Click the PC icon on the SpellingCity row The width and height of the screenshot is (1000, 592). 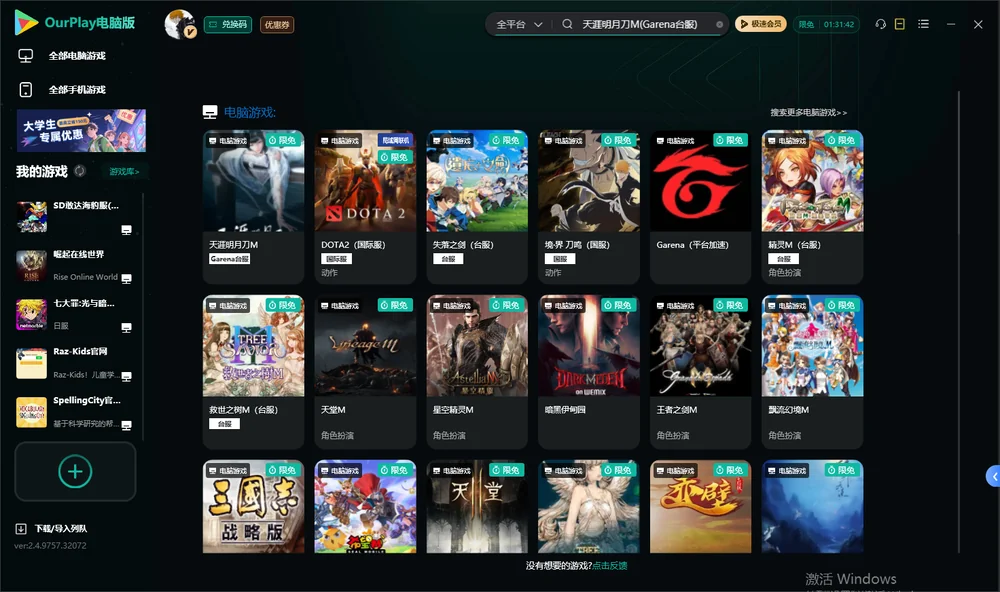pyautogui.click(x=126, y=426)
